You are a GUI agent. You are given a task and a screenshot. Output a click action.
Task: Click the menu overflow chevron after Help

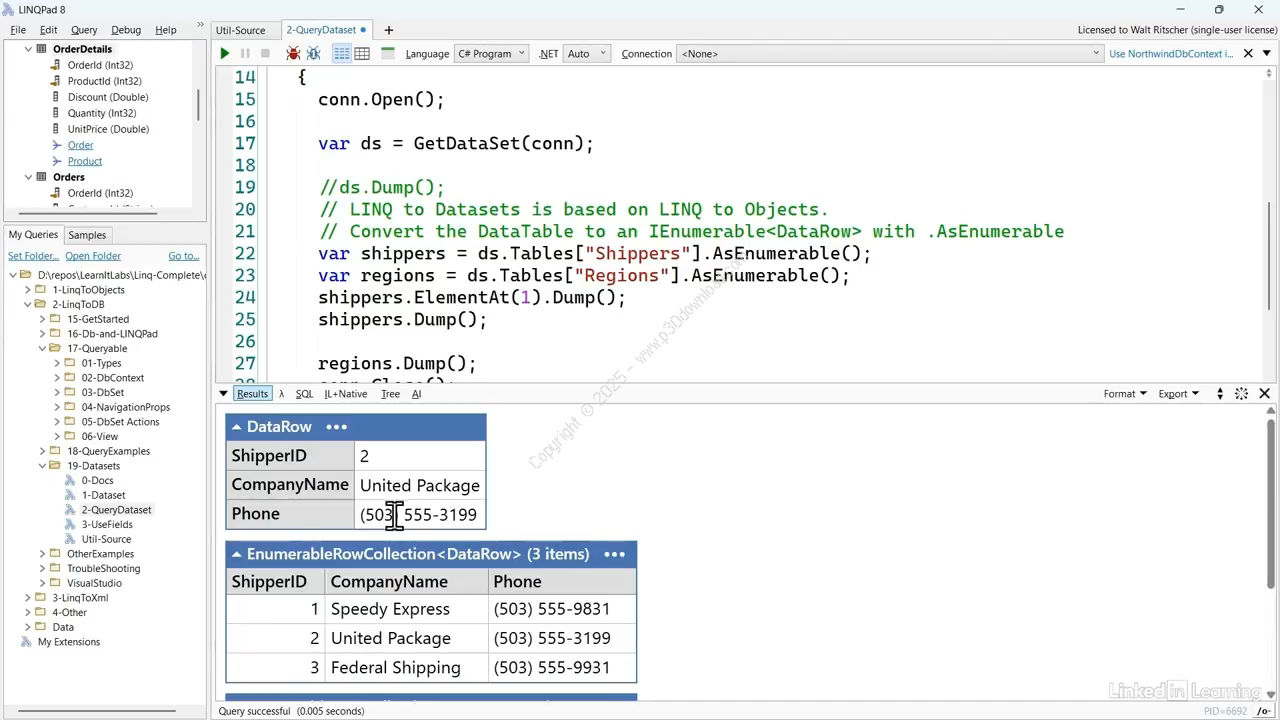[x=200, y=27]
